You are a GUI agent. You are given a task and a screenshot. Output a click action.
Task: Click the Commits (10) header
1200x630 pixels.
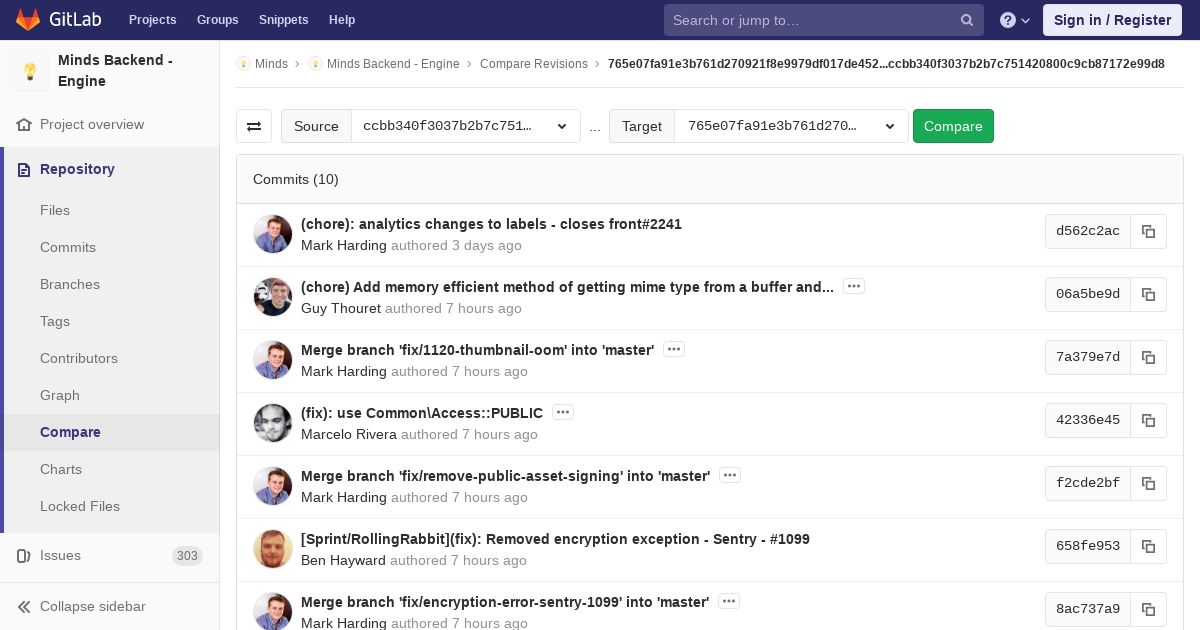(296, 179)
